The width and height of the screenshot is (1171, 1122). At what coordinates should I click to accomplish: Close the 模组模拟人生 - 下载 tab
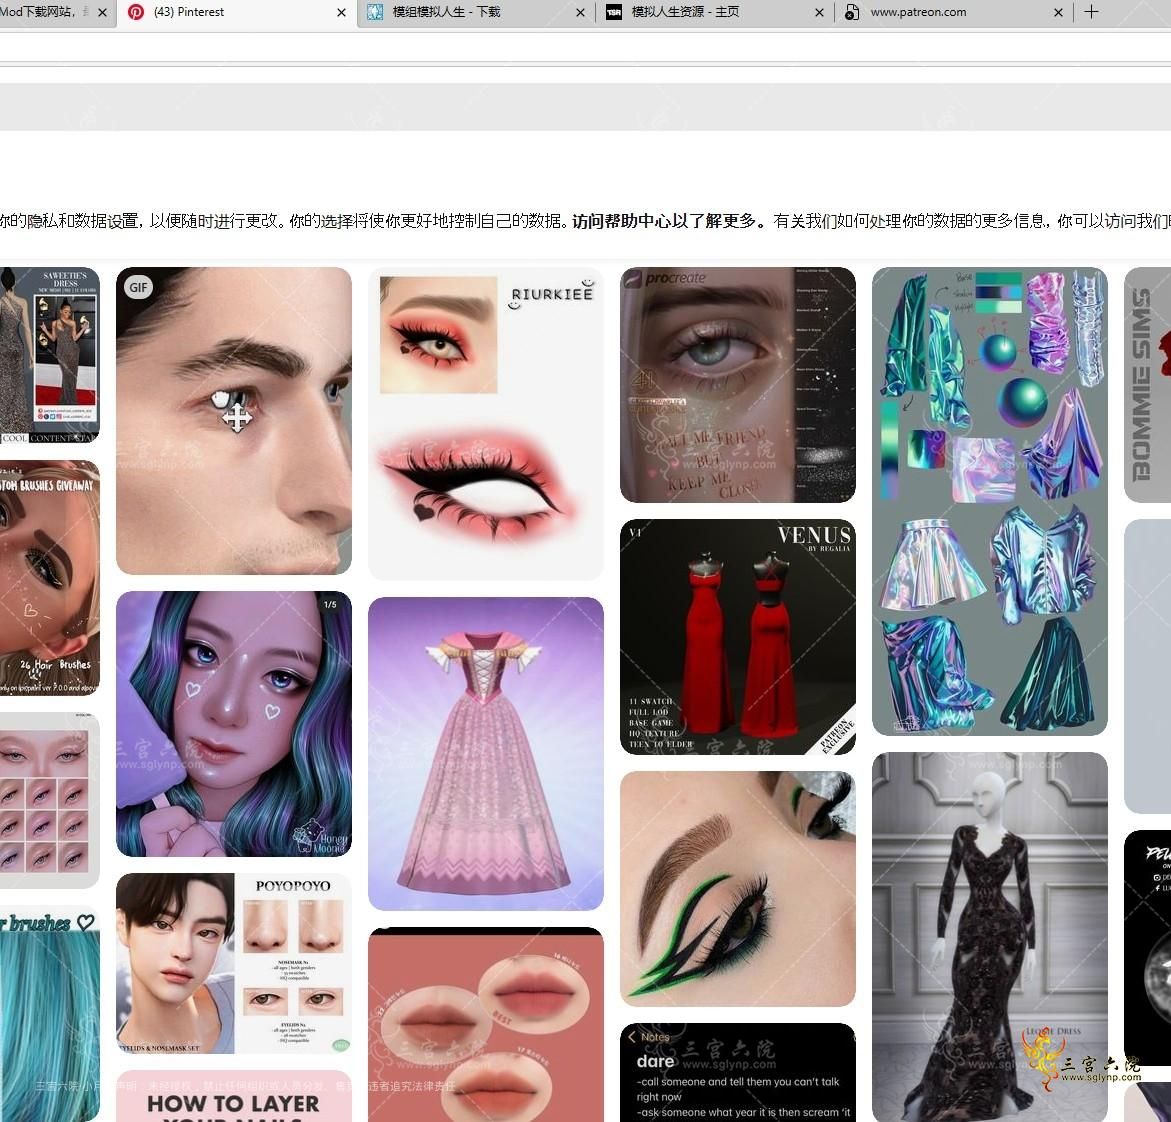[580, 13]
